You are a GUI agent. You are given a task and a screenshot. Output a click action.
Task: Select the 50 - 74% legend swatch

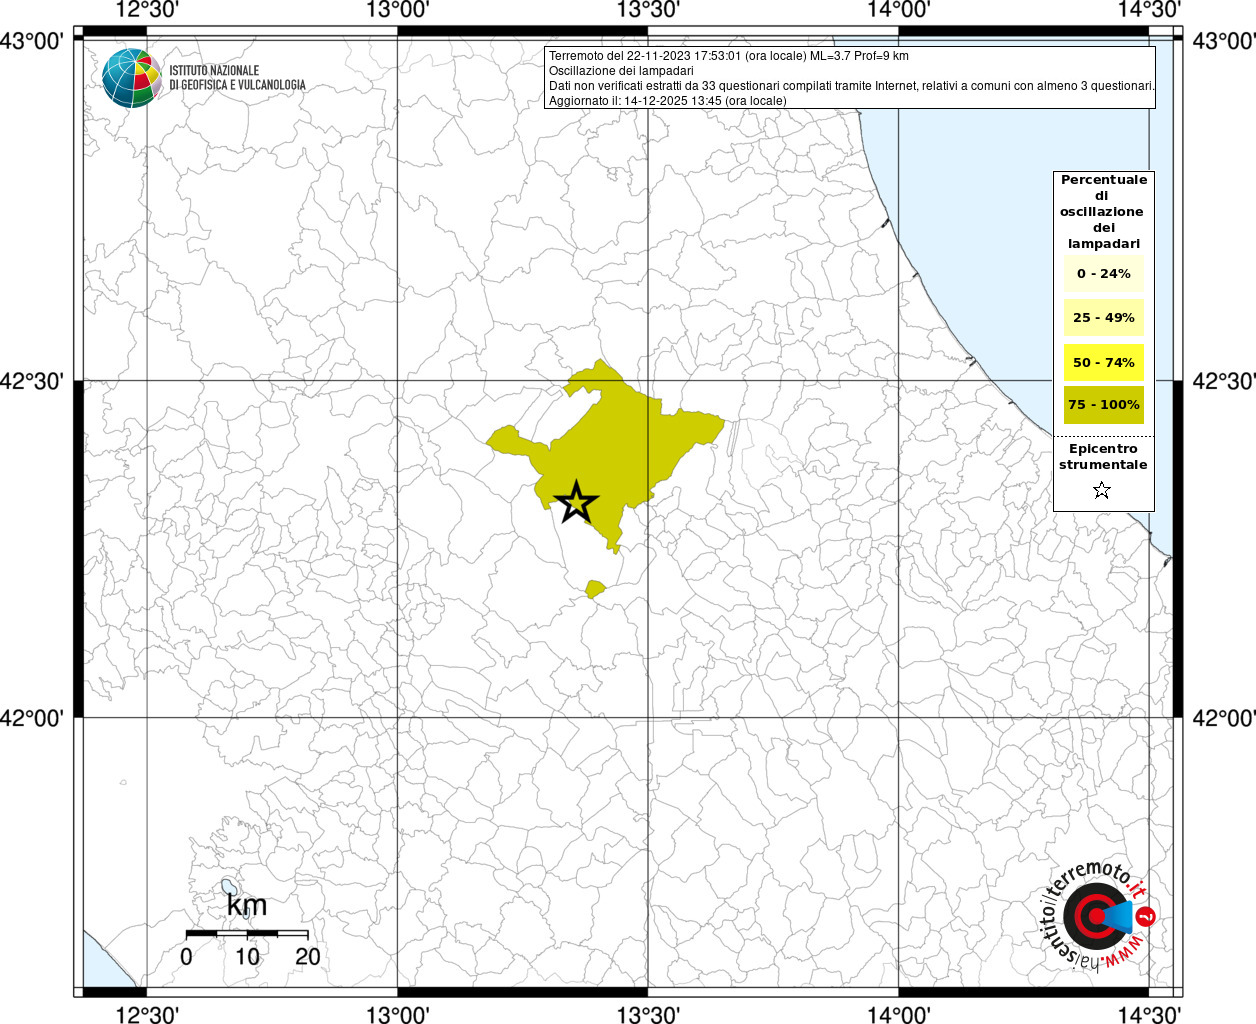[1104, 362]
